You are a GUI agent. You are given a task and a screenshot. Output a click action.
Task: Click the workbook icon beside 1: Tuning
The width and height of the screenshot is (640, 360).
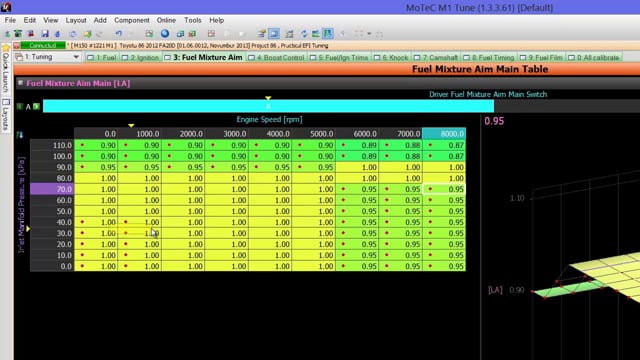pyautogui.click(x=19, y=57)
